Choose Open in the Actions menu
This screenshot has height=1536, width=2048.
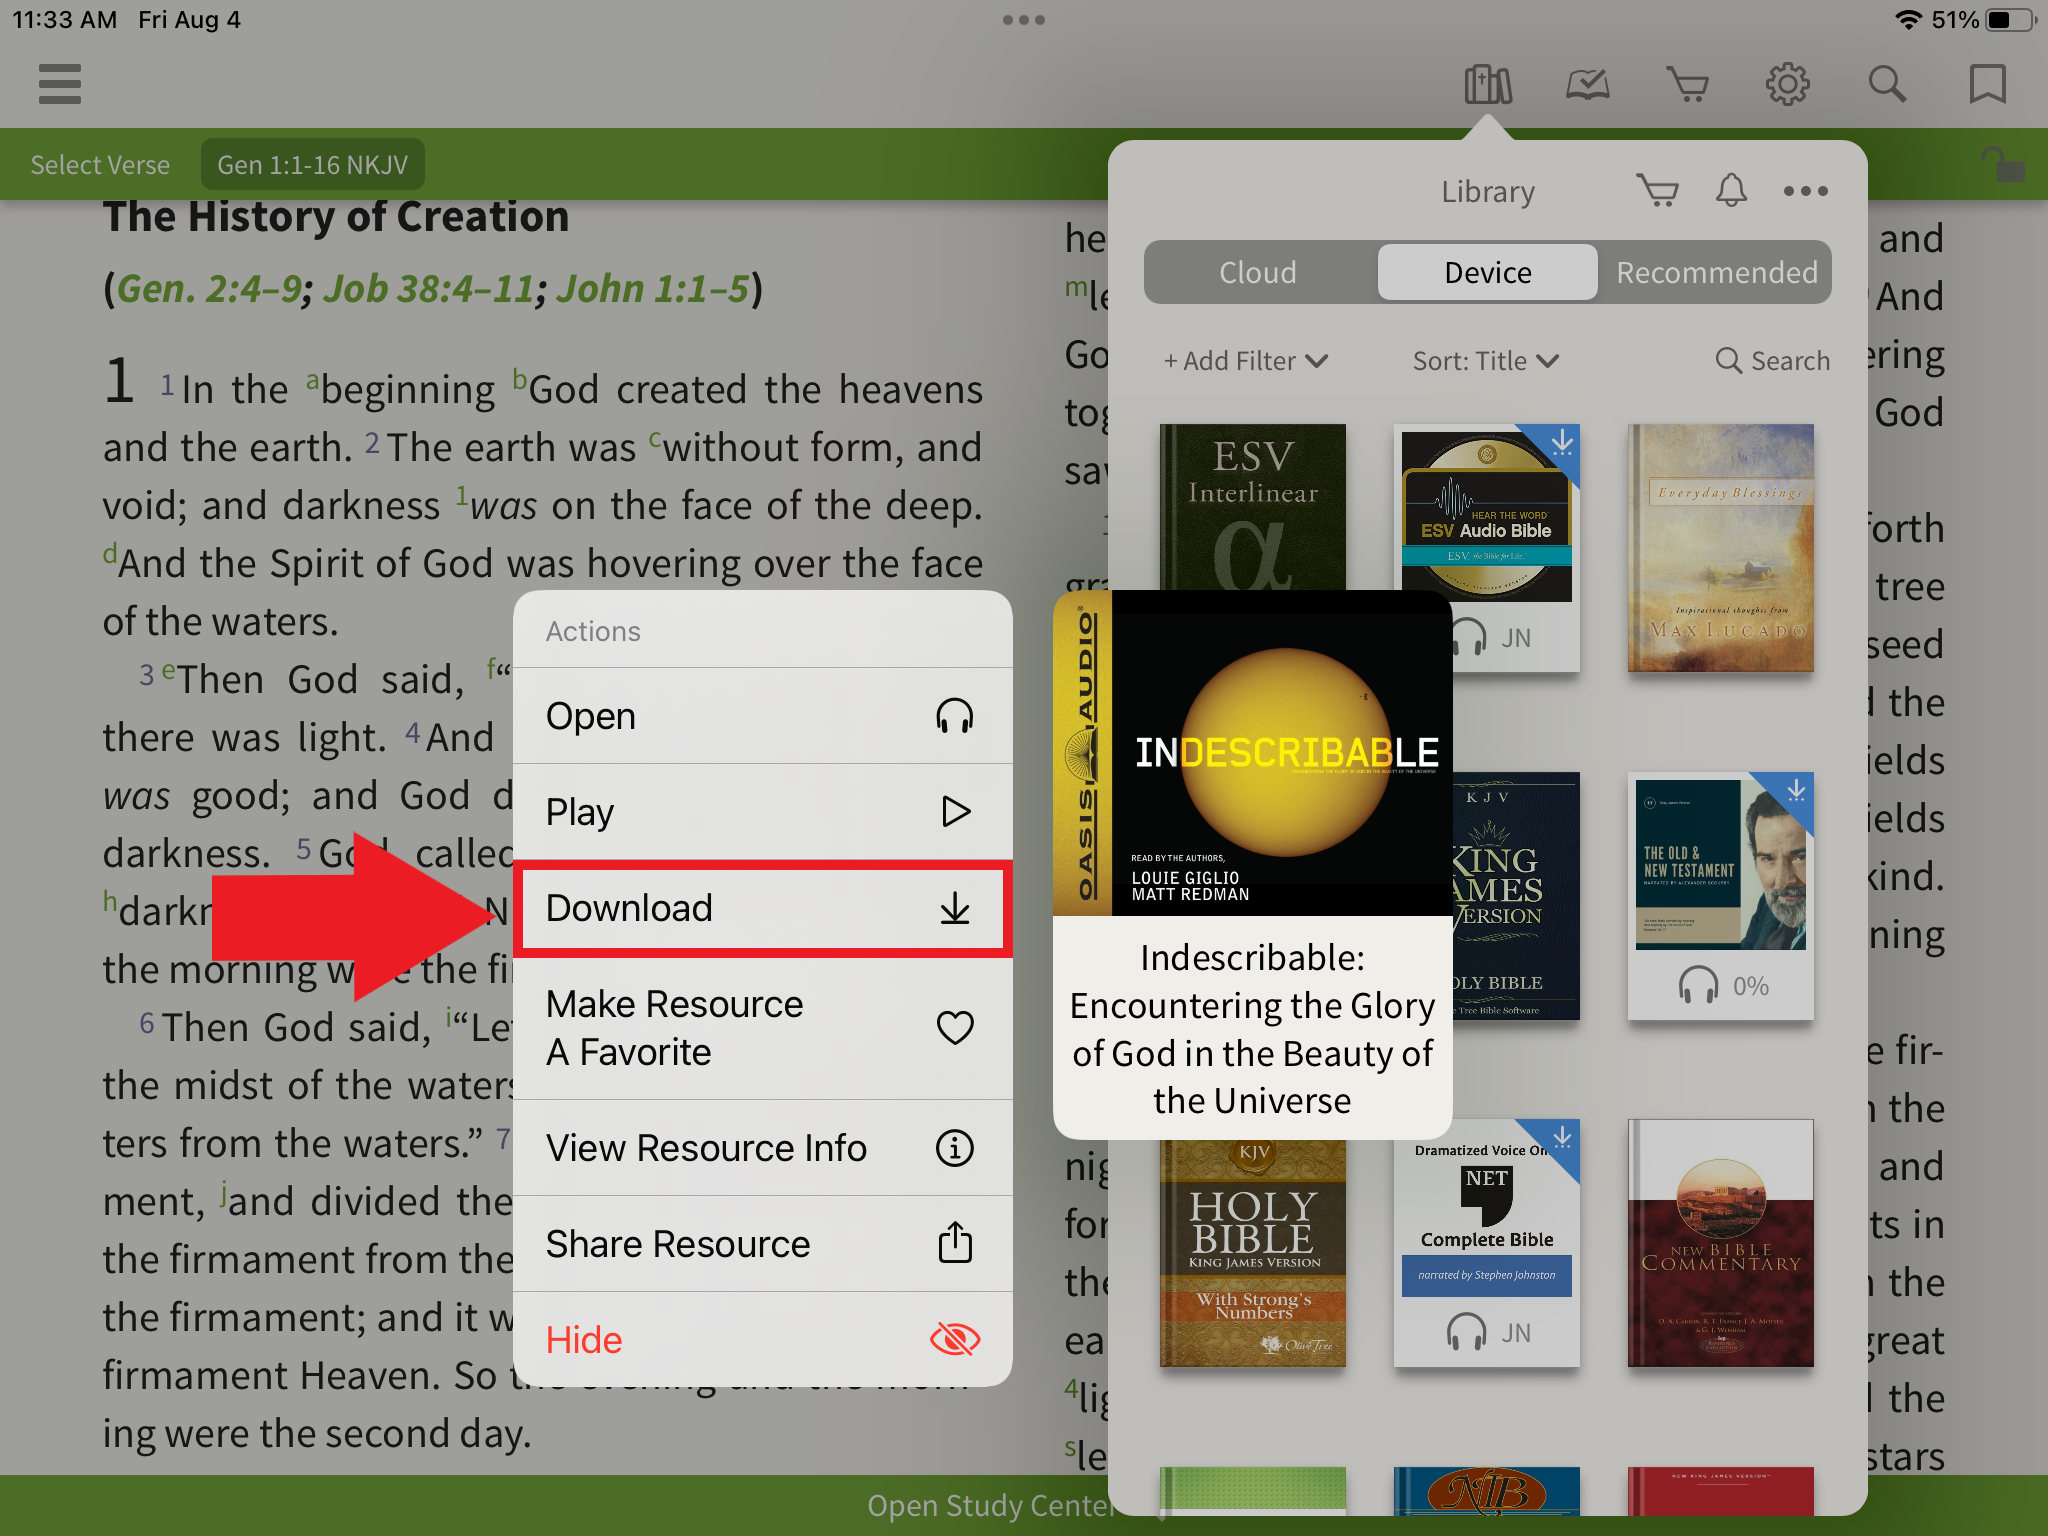[x=762, y=716]
